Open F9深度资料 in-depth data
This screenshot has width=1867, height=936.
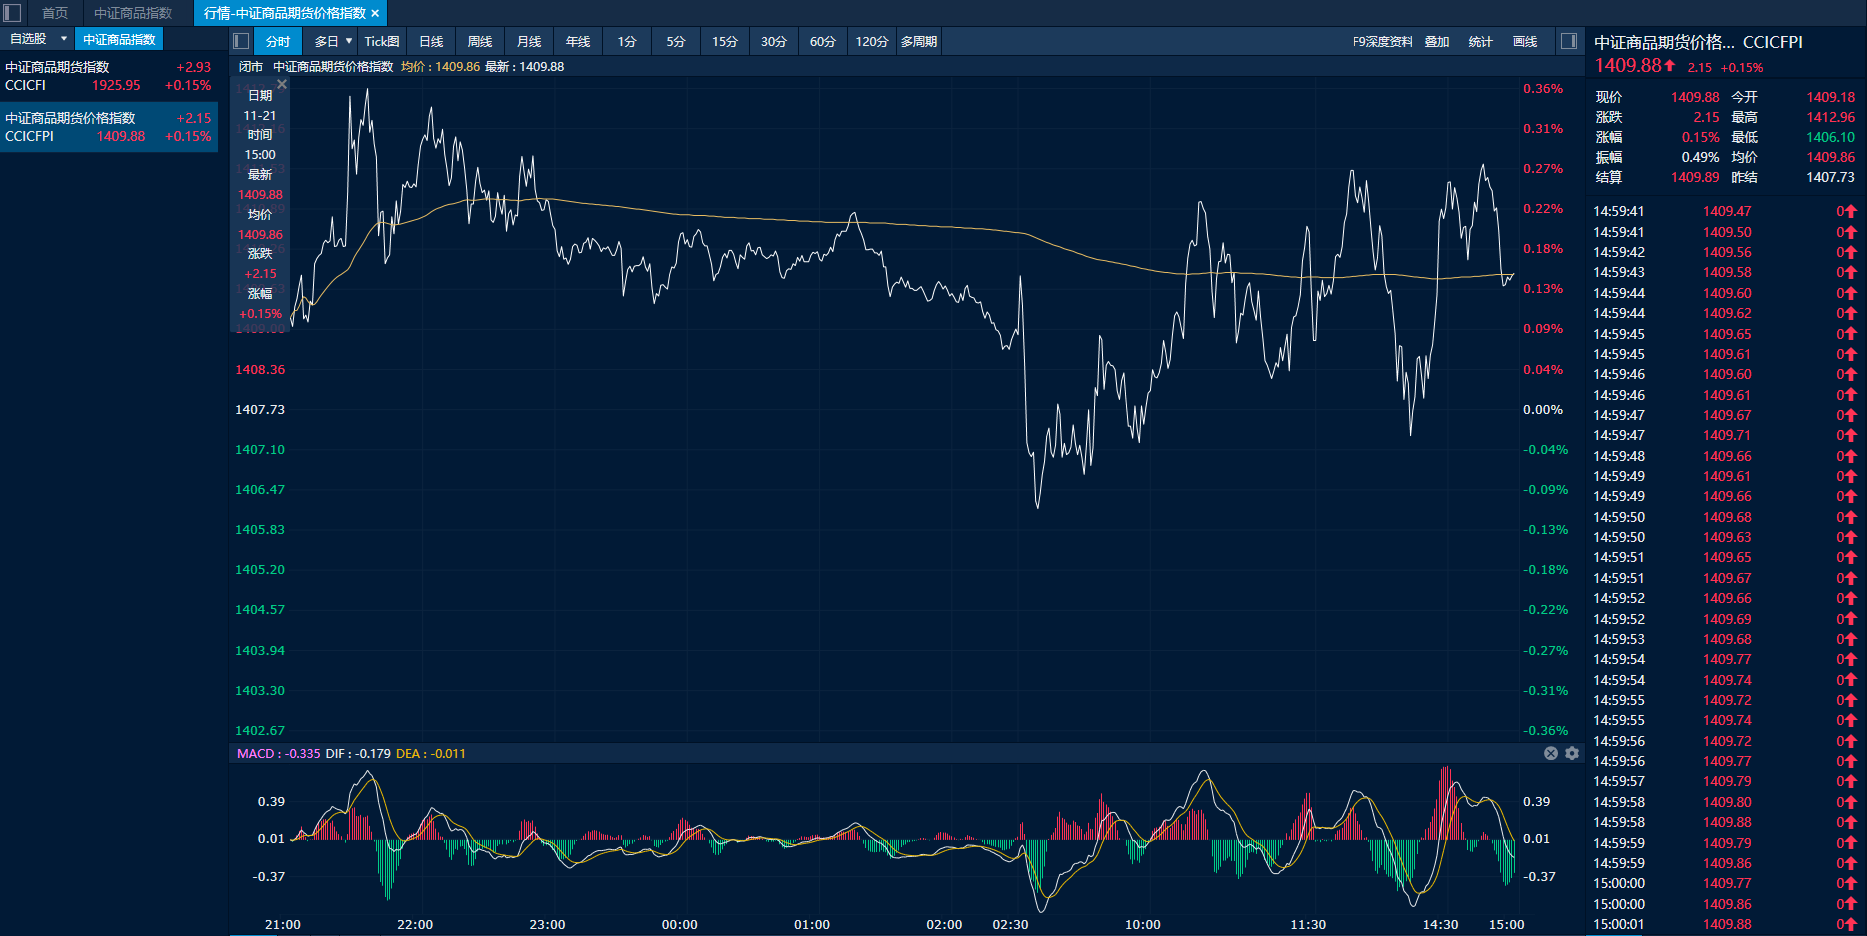[x=1382, y=41]
